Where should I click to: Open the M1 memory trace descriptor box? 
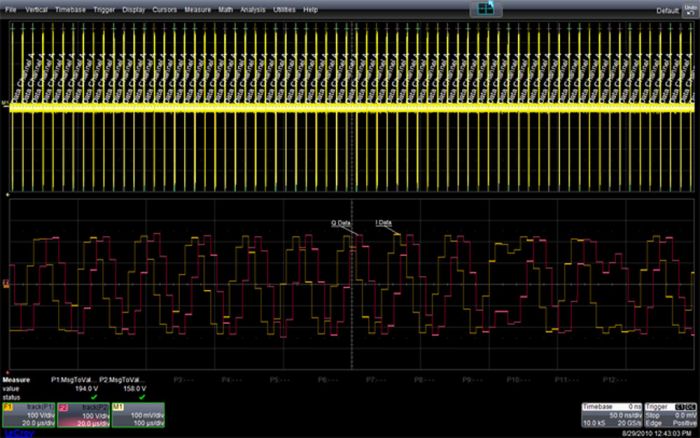(x=138, y=416)
